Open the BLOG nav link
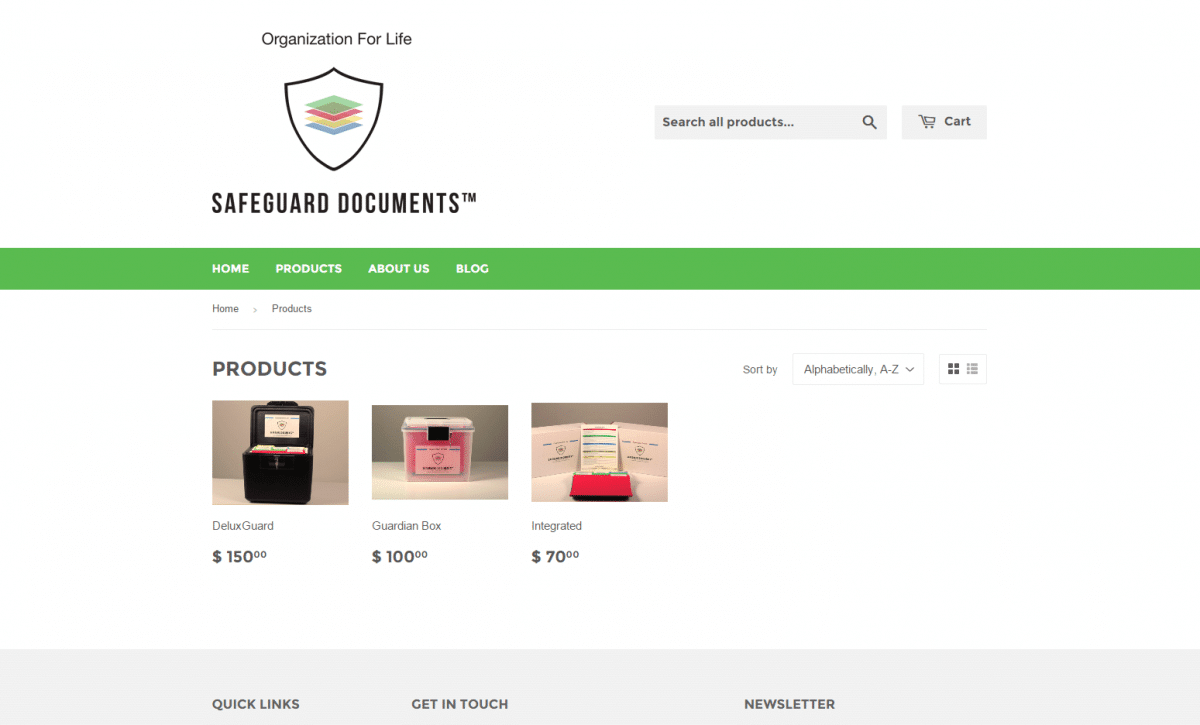Screen dimensions: 1200x725 click(472, 269)
